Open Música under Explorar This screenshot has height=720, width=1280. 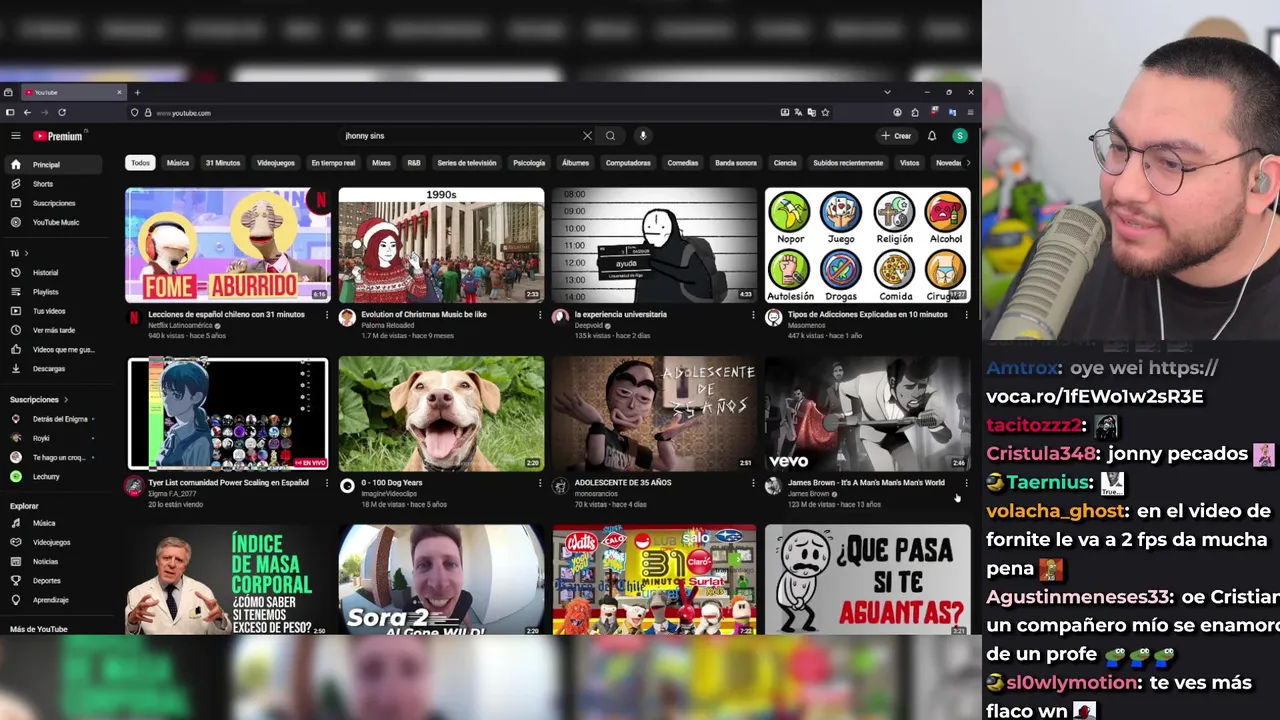click(x=52, y=523)
